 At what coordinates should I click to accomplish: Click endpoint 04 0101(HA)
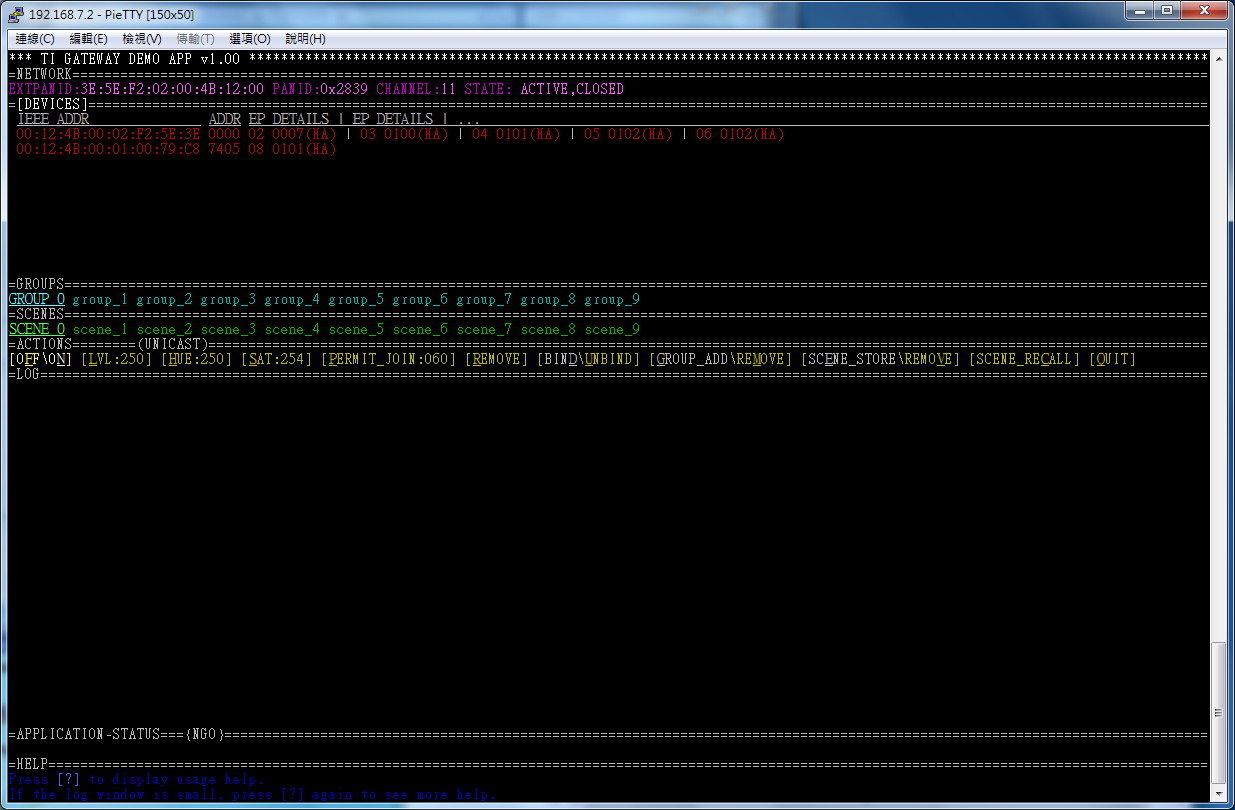pyautogui.click(x=516, y=134)
